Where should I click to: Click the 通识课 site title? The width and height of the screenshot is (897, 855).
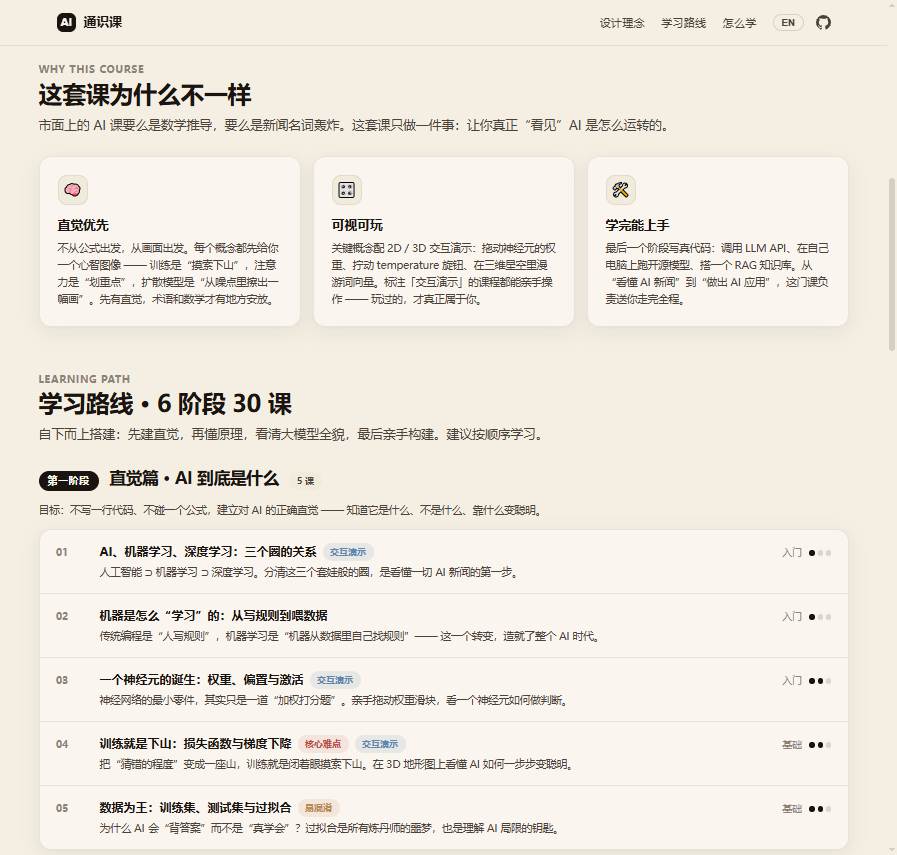[102, 22]
